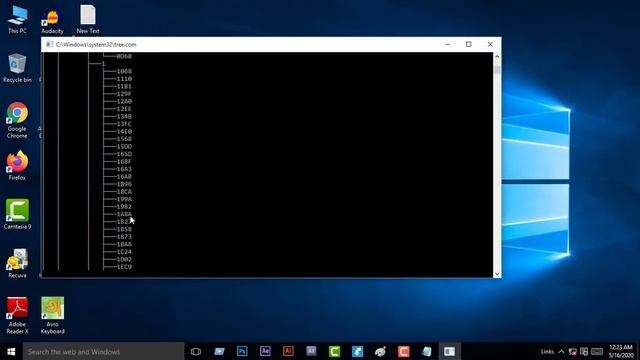Open the network tray icon
The image size is (640, 360).
click(573, 351)
